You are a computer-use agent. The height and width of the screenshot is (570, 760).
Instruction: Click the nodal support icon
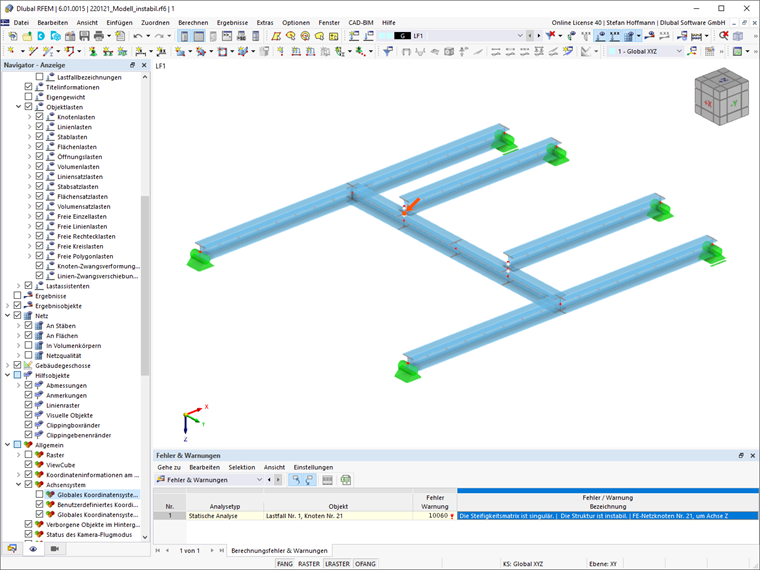[93, 51]
